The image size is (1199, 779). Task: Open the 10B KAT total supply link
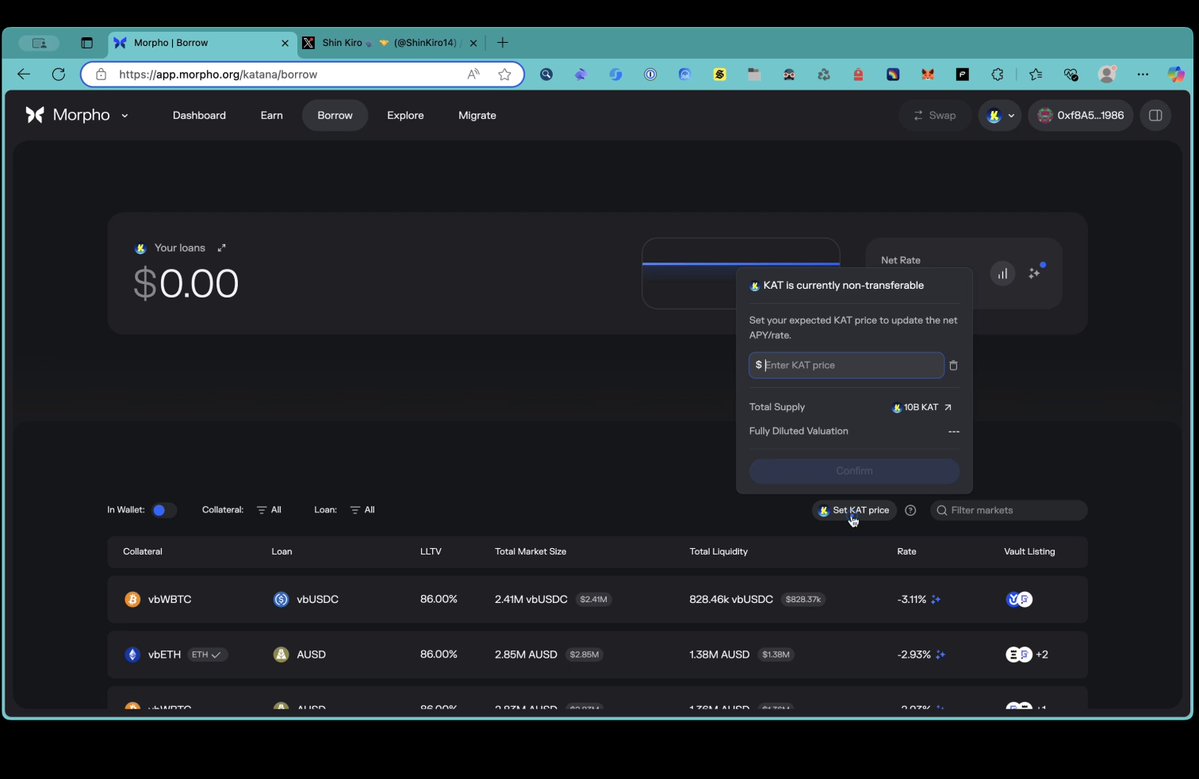[922, 407]
